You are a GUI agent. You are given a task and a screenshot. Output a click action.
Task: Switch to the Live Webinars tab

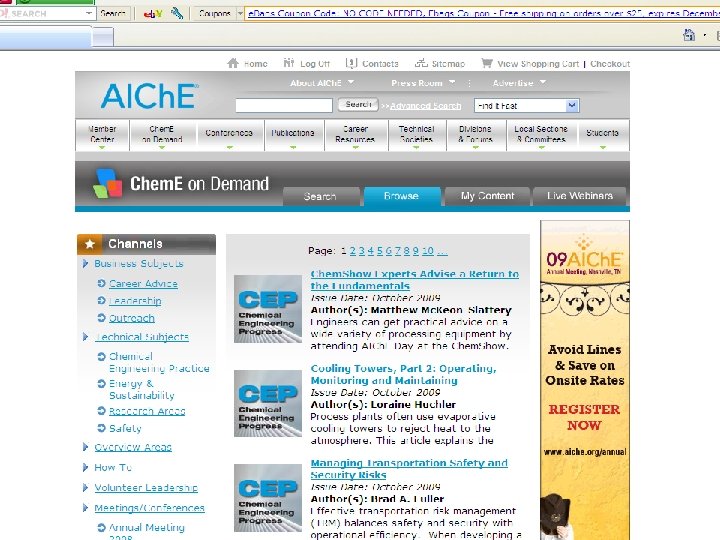pyautogui.click(x=579, y=196)
